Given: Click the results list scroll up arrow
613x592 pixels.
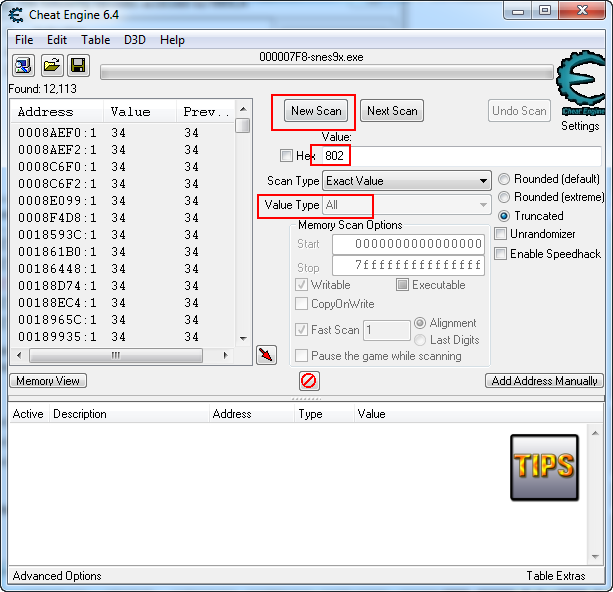Looking at the screenshot, I should (243, 109).
